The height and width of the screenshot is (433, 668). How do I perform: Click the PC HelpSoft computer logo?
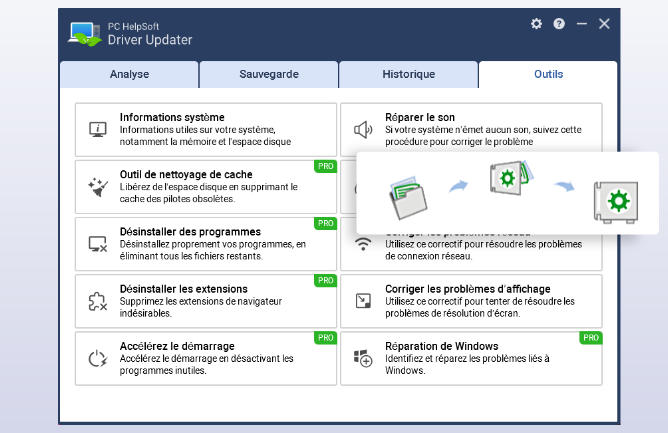click(x=85, y=34)
